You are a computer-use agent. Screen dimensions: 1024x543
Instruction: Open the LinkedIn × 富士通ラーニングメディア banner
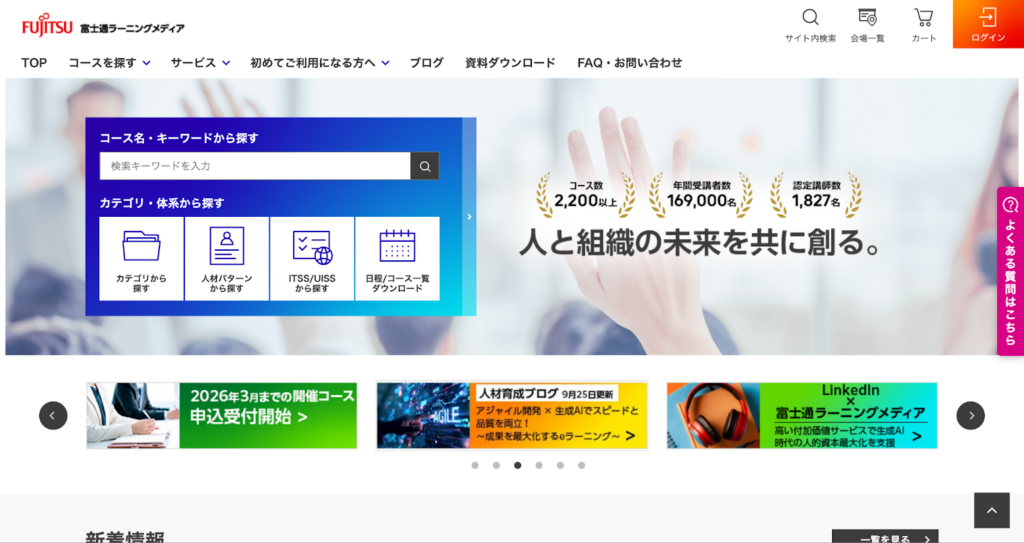point(802,415)
